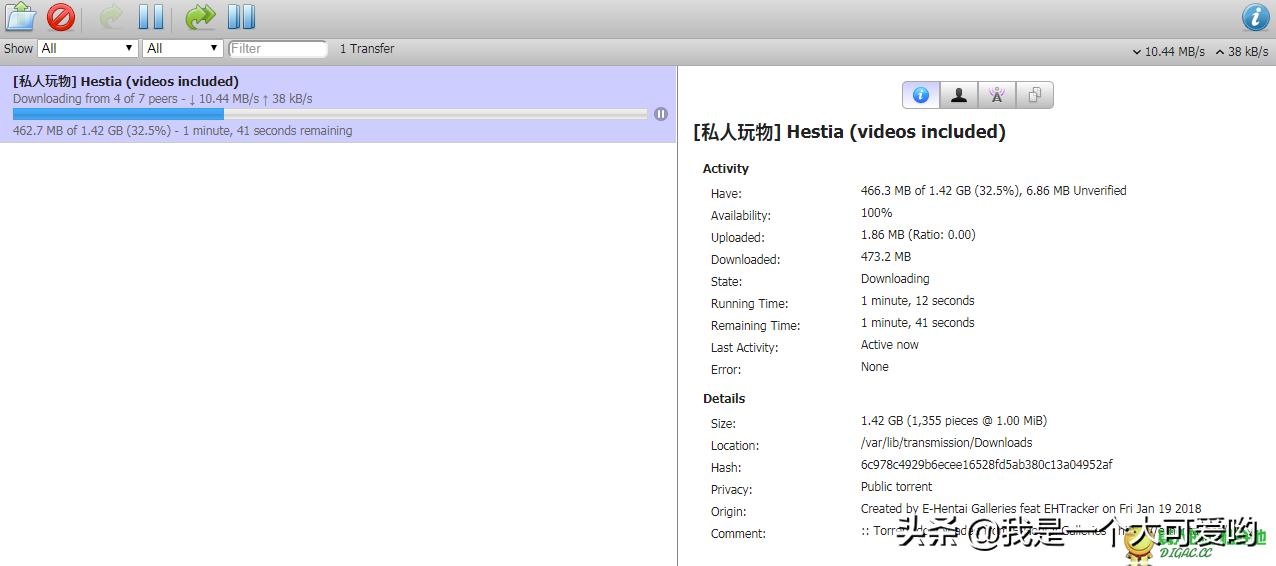The width and height of the screenshot is (1276, 566).
Task: Pause the selected torrents
Action: tap(151, 17)
